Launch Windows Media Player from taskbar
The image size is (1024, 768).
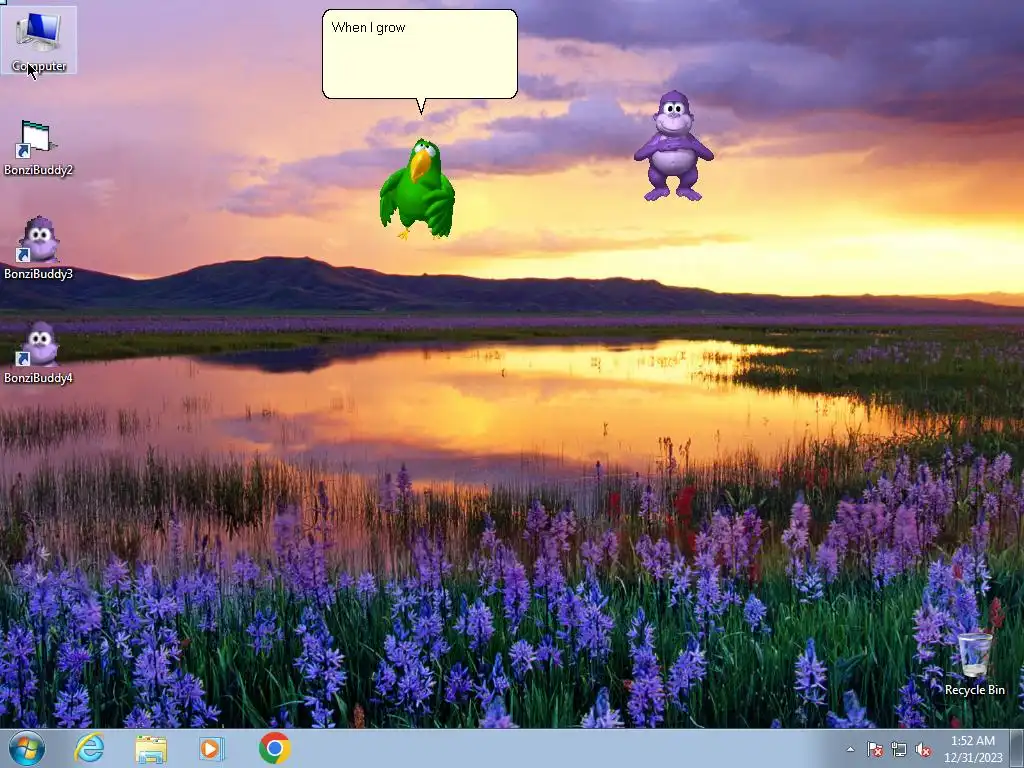click(212, 748)
